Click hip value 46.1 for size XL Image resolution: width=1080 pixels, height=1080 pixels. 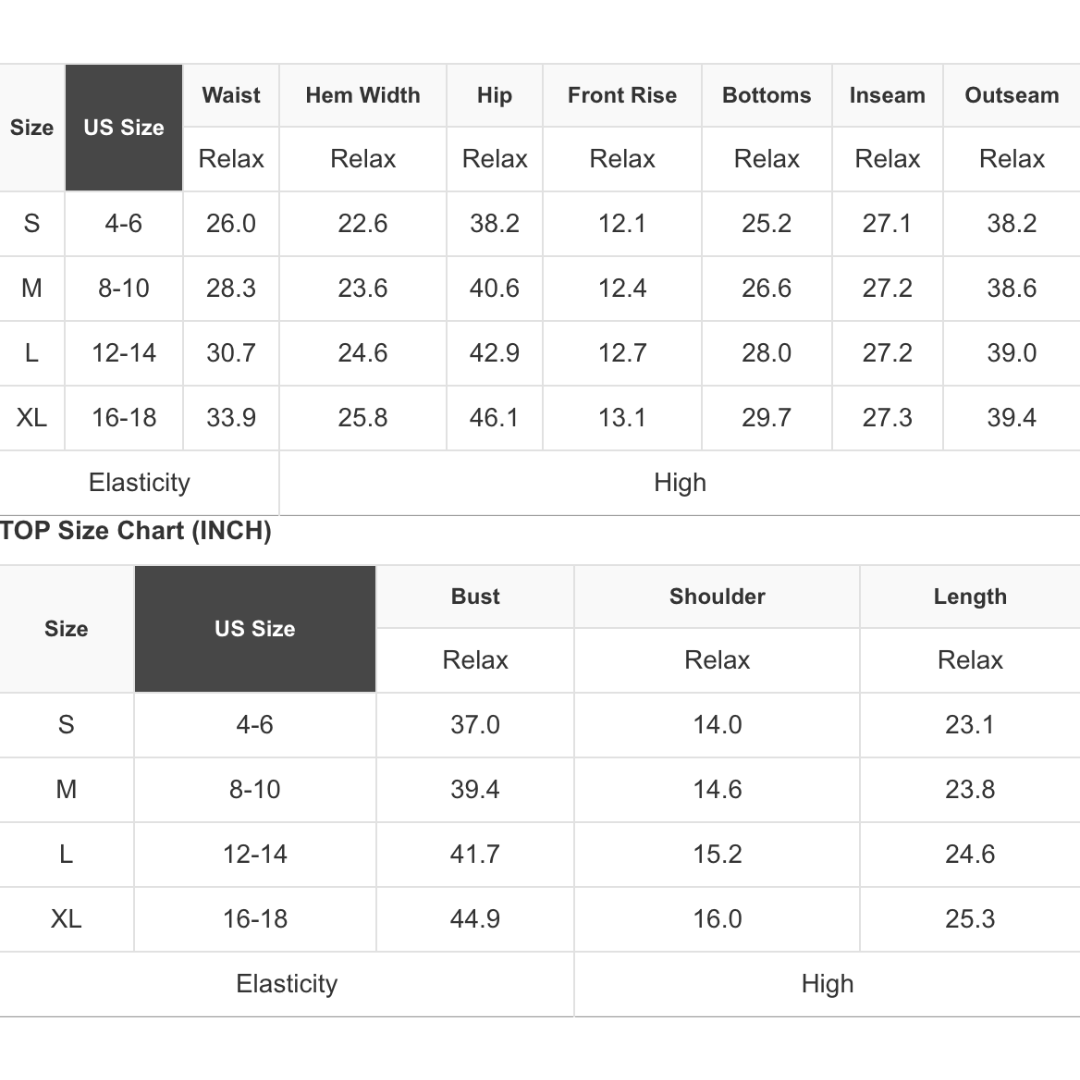coord(495,418)
